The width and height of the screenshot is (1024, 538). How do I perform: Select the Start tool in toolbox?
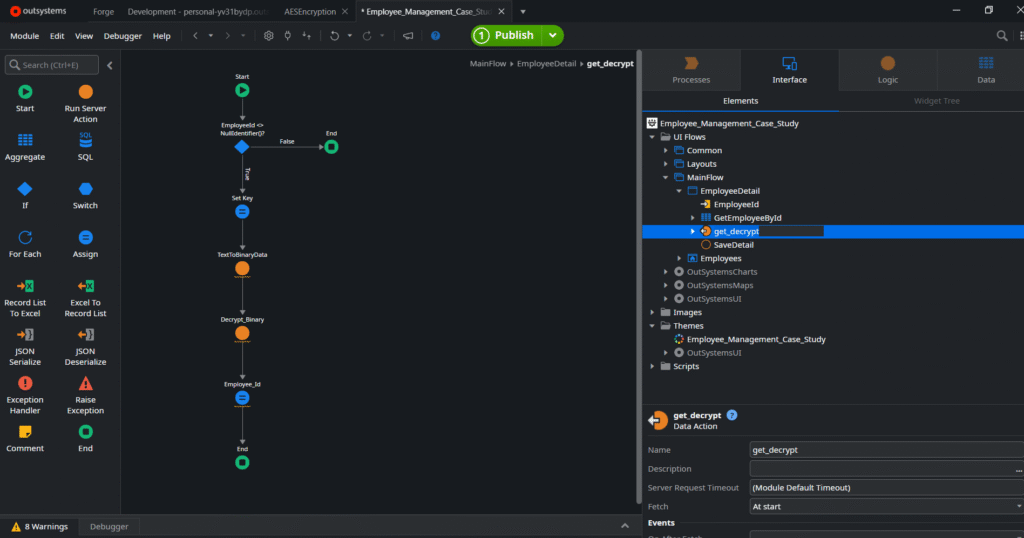[25, 99]
